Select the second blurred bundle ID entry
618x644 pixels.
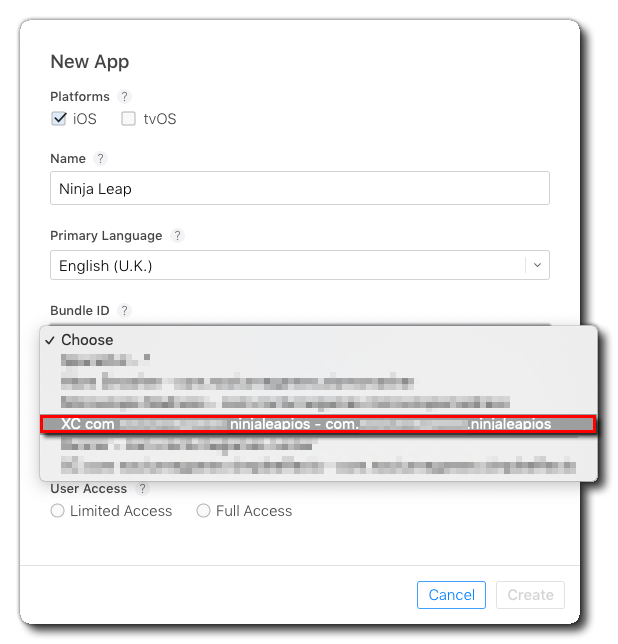pos(319,382)
